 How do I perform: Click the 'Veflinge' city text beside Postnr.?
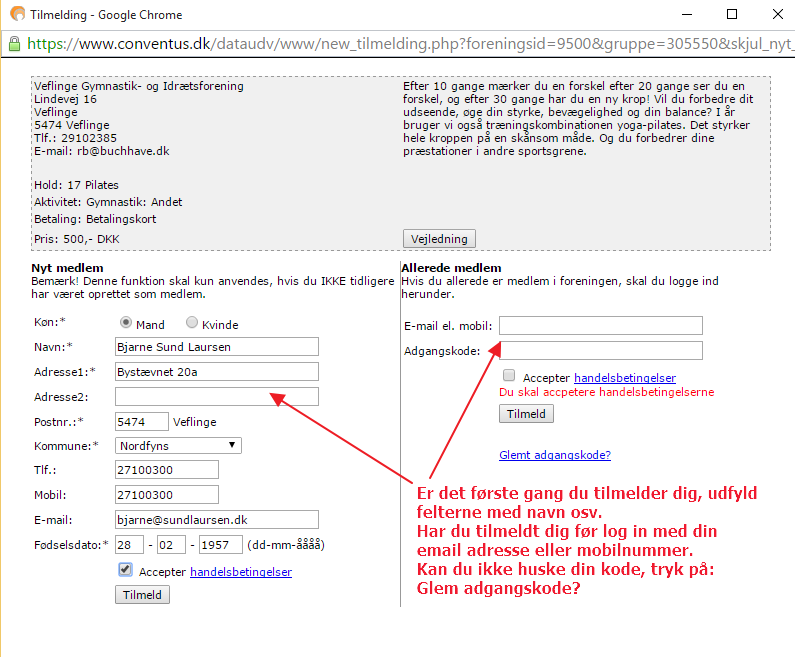pos(195,422)
